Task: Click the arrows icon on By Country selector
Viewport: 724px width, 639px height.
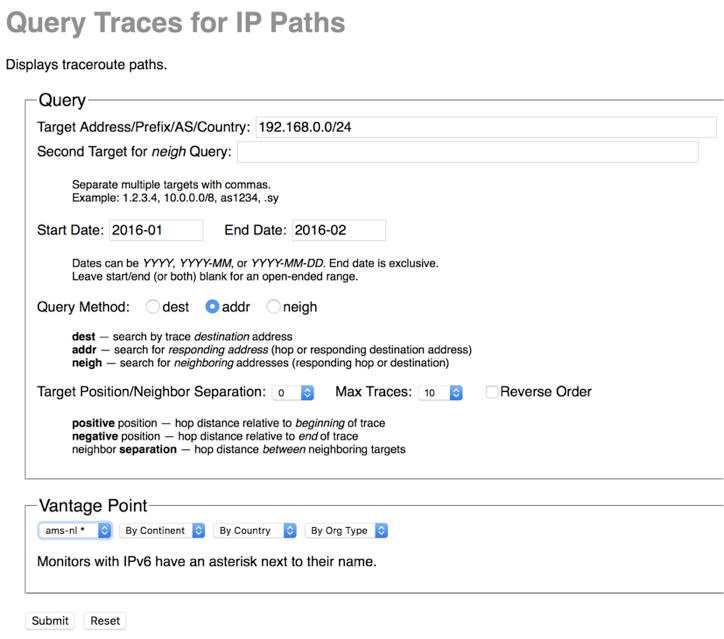Action: 290,530
